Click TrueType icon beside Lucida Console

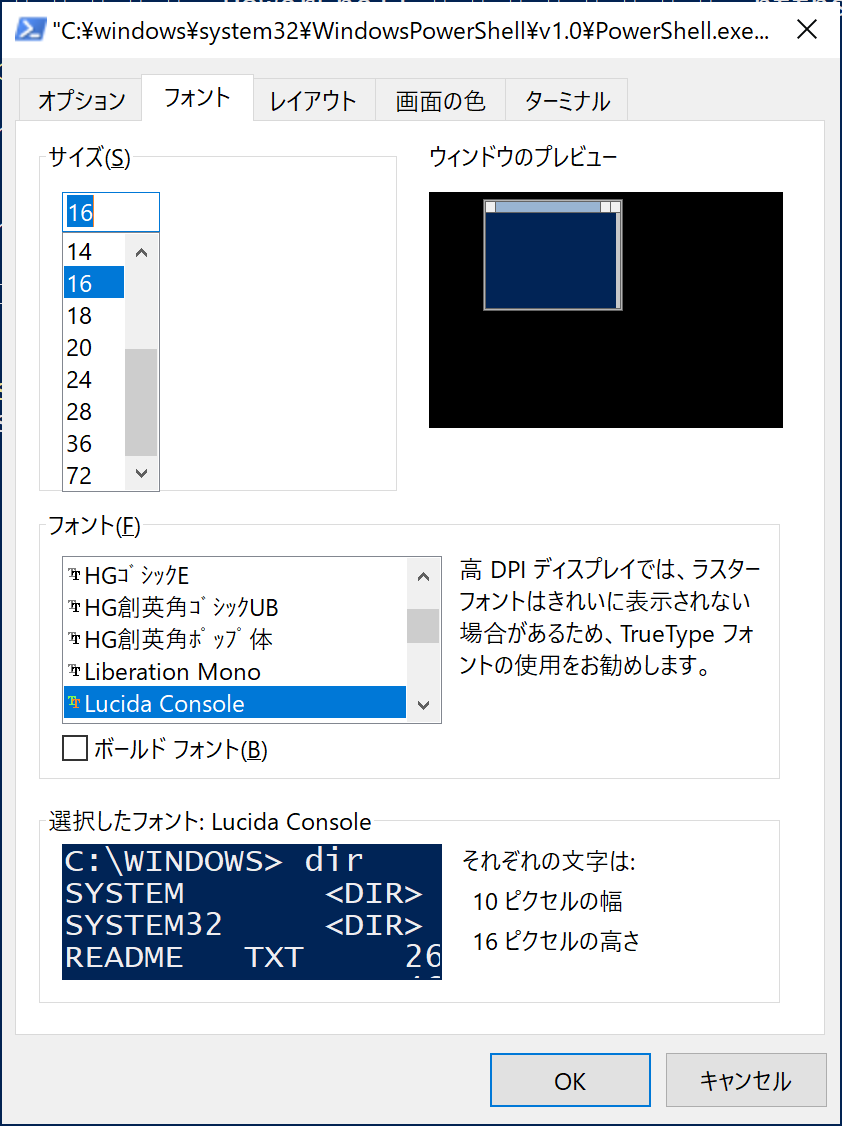coord(75,703)
